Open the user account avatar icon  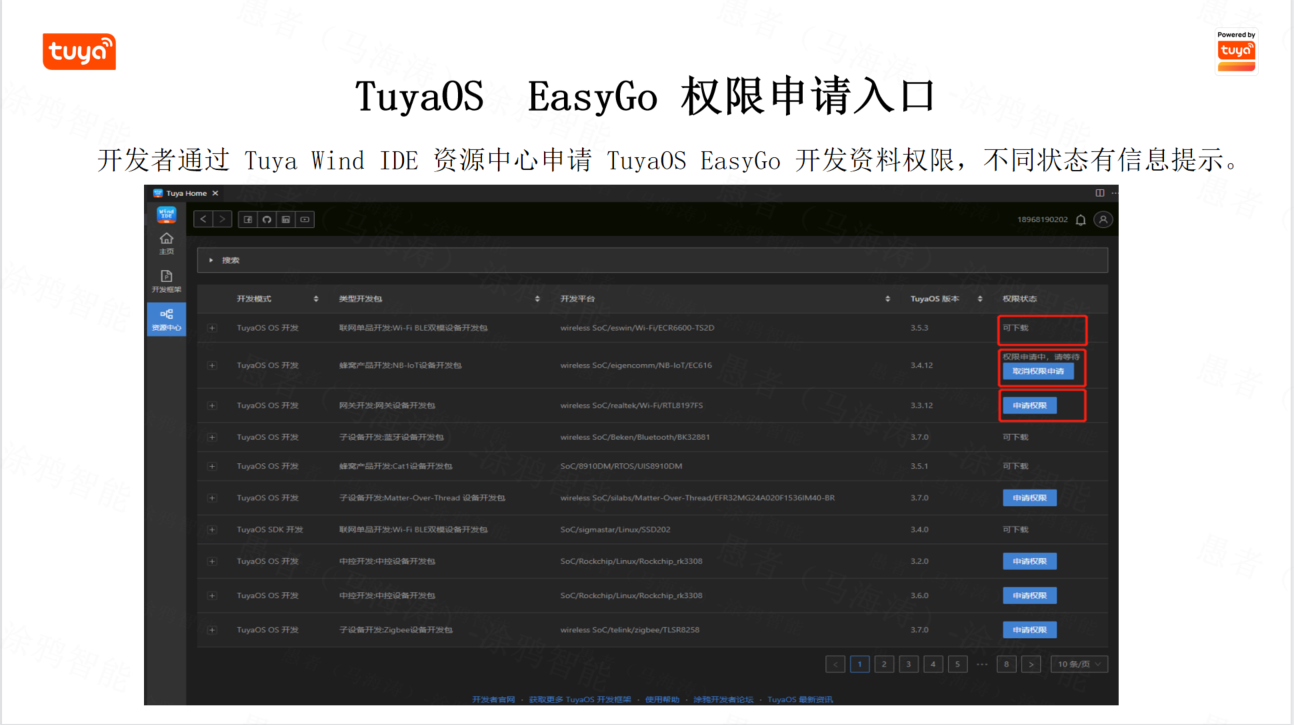[1103, 219]
